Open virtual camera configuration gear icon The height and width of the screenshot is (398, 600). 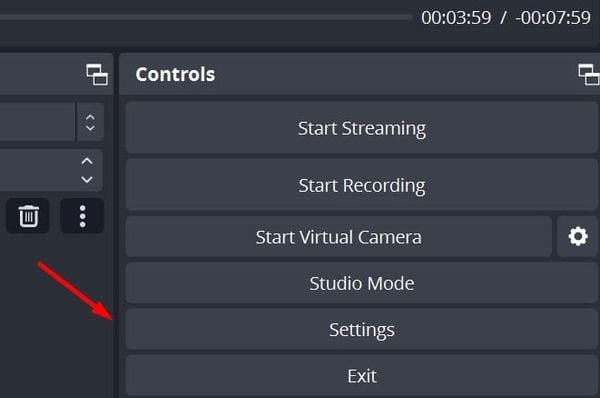click(x=578, y=237)
